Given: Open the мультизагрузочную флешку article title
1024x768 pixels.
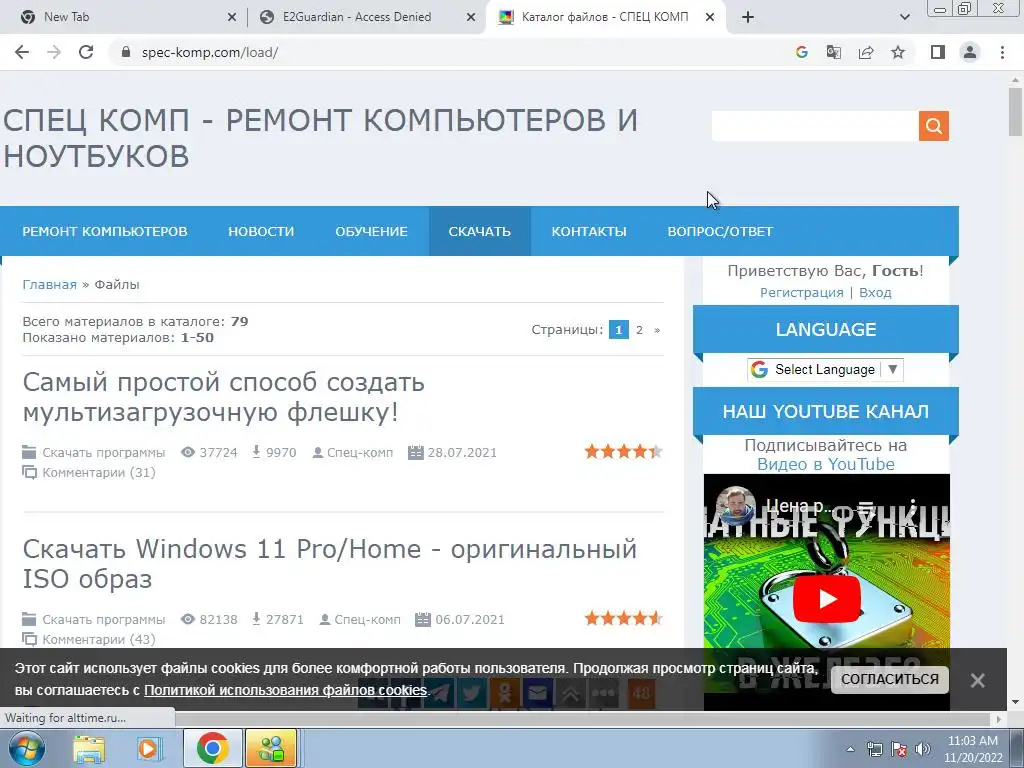Looking at the screenshot, I should pos(223,397).
